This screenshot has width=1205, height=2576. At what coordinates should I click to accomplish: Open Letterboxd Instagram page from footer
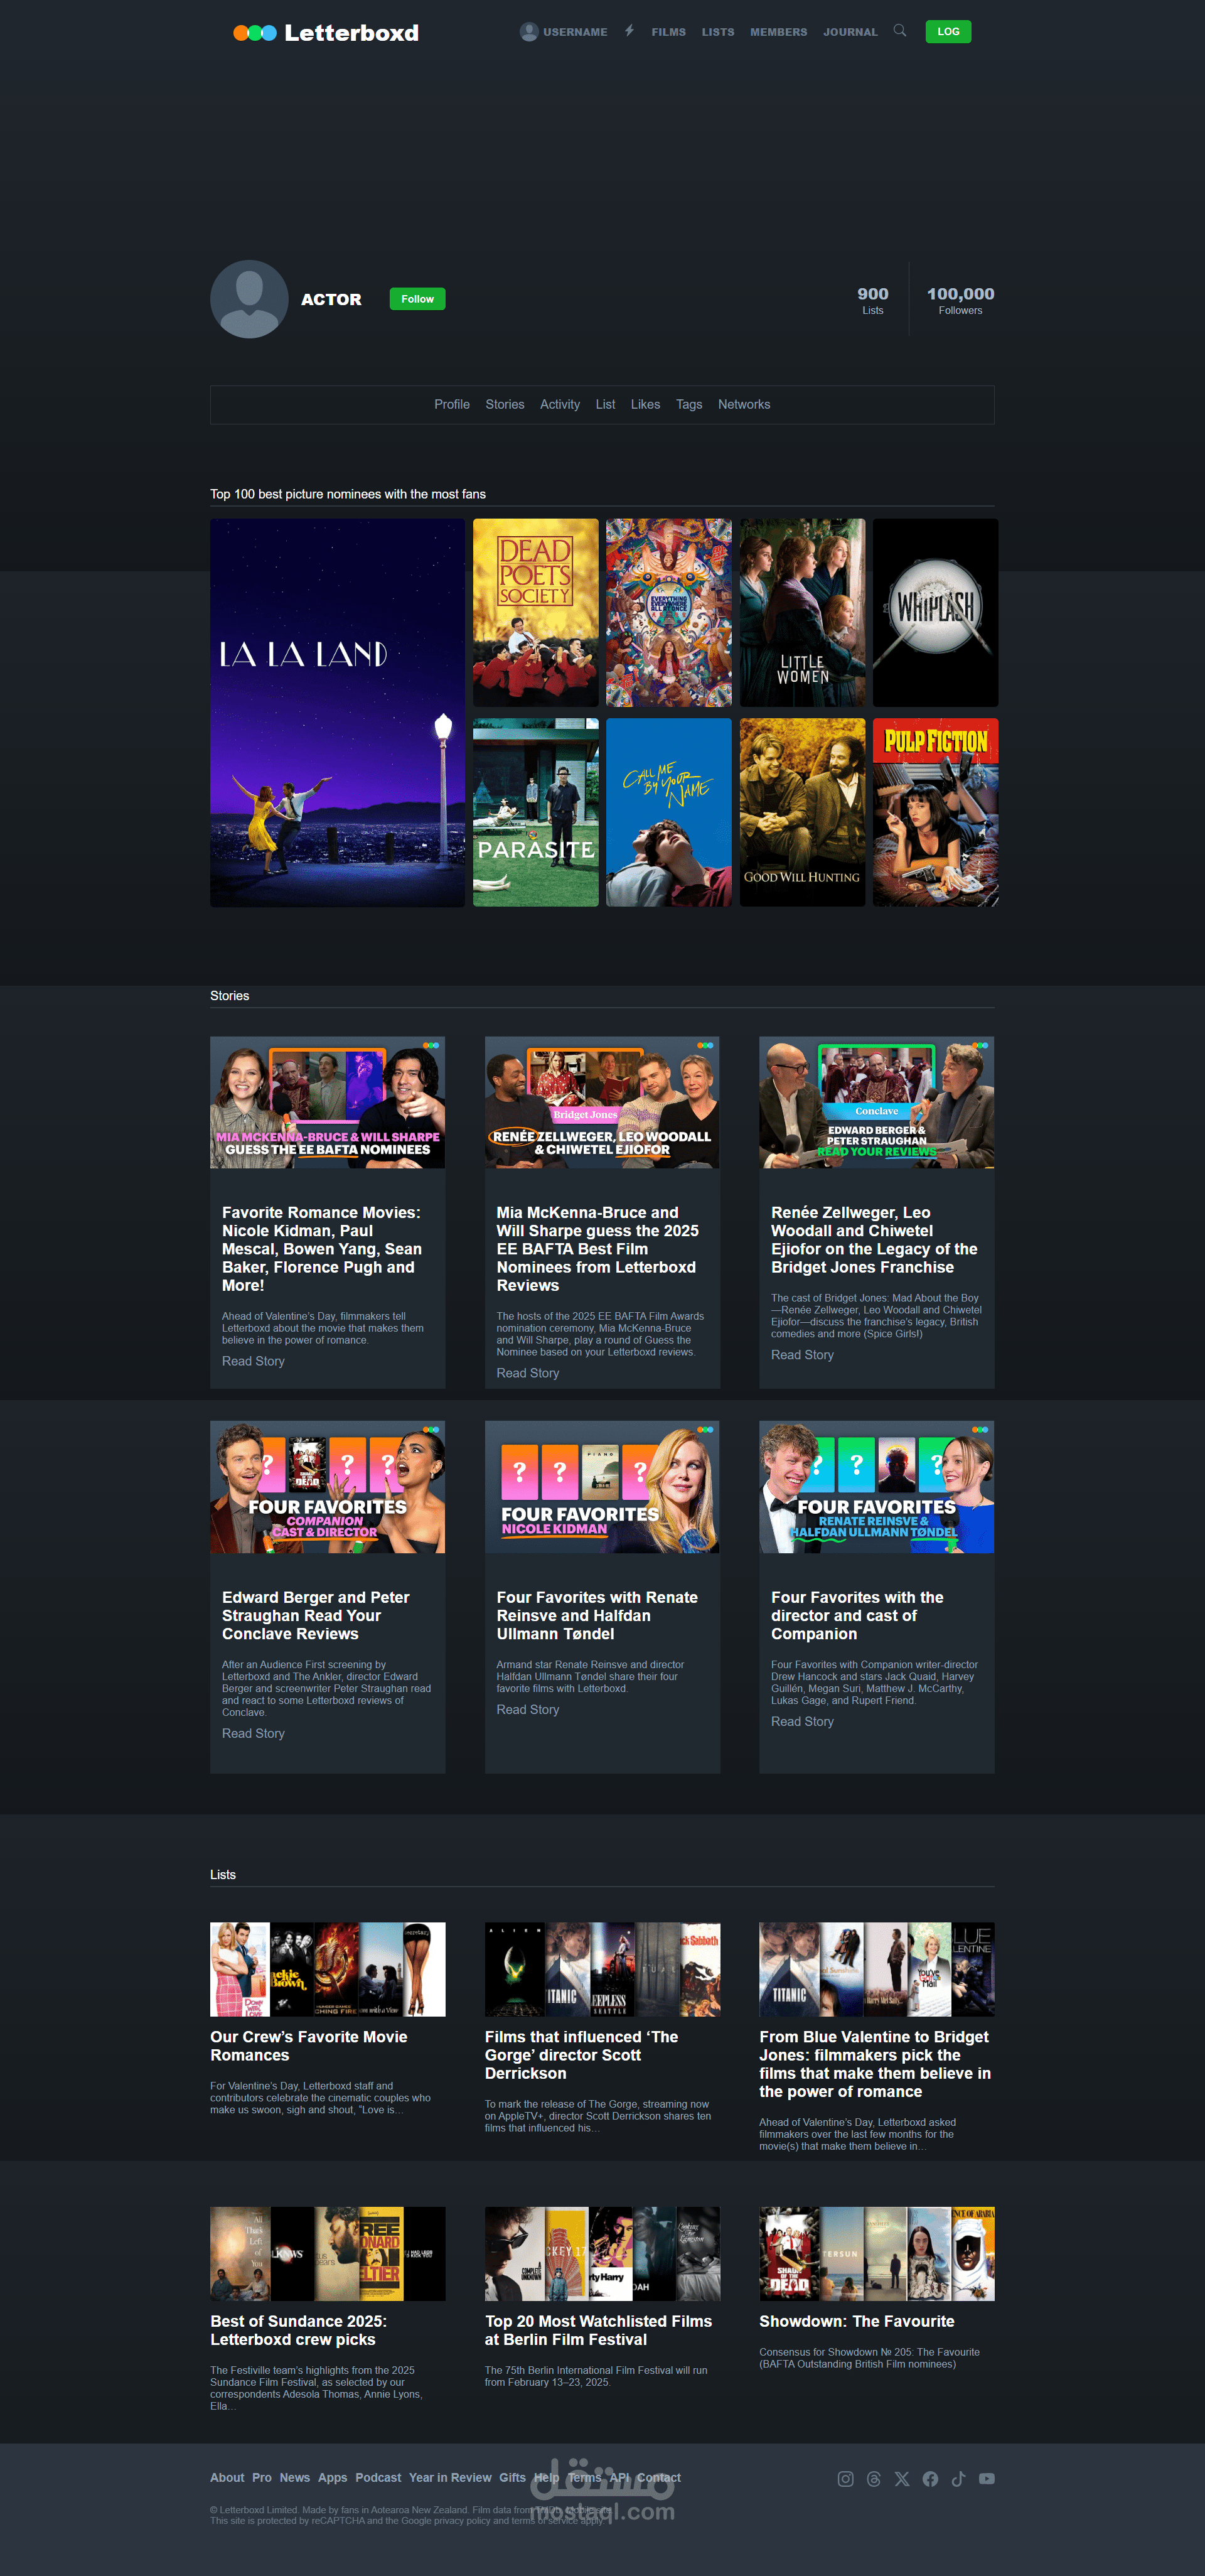[845, 2478]
